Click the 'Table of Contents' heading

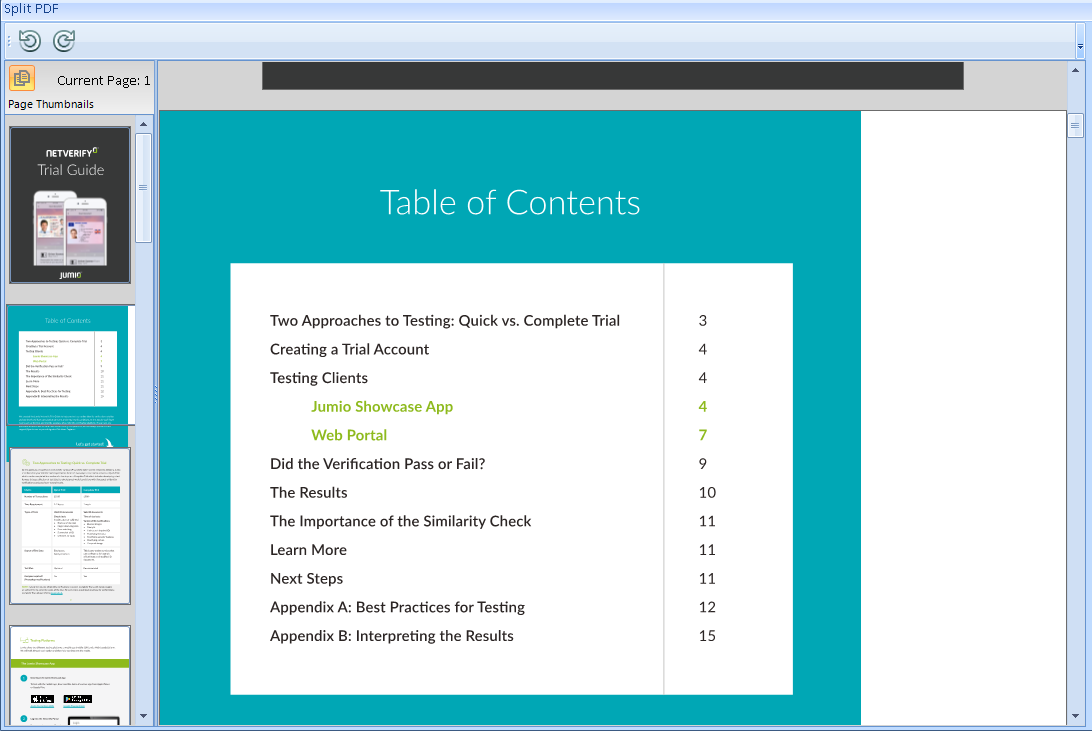[x=510, y=203]
